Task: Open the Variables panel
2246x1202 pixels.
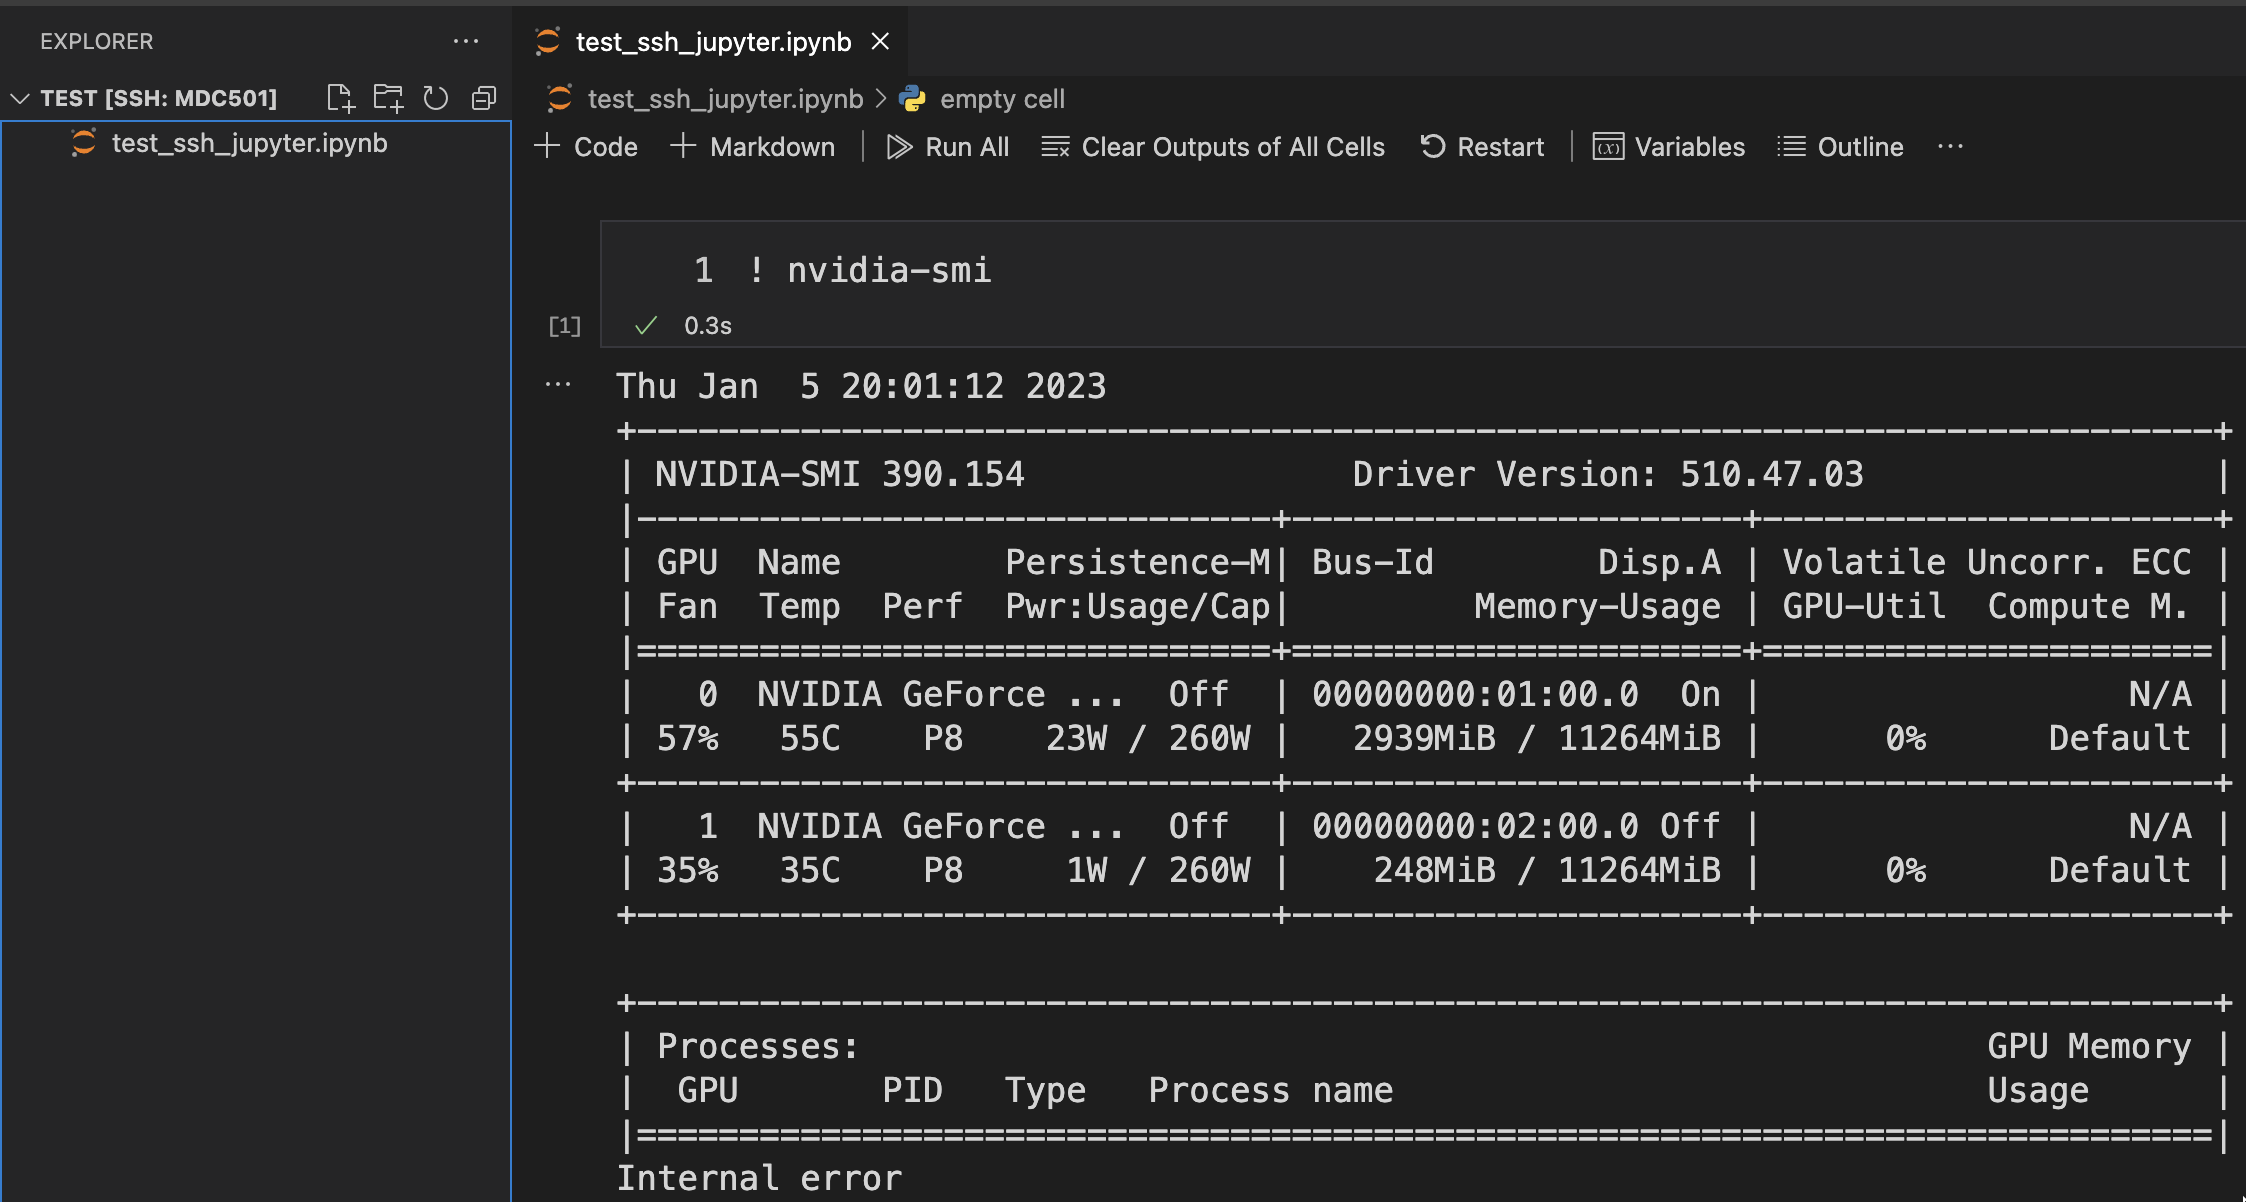Action: [1669, 147]
